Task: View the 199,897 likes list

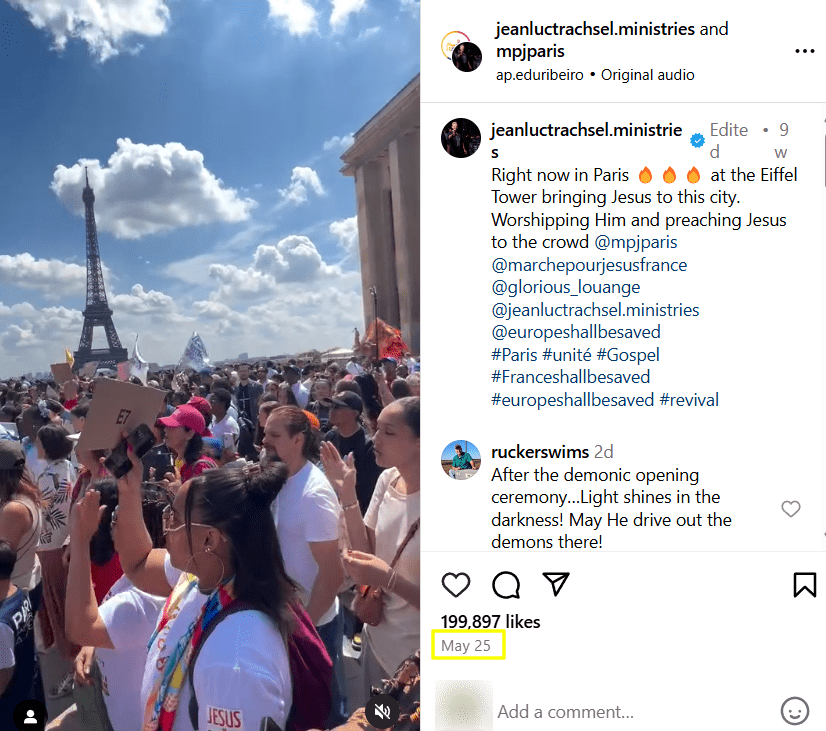Action: (490, 621)
